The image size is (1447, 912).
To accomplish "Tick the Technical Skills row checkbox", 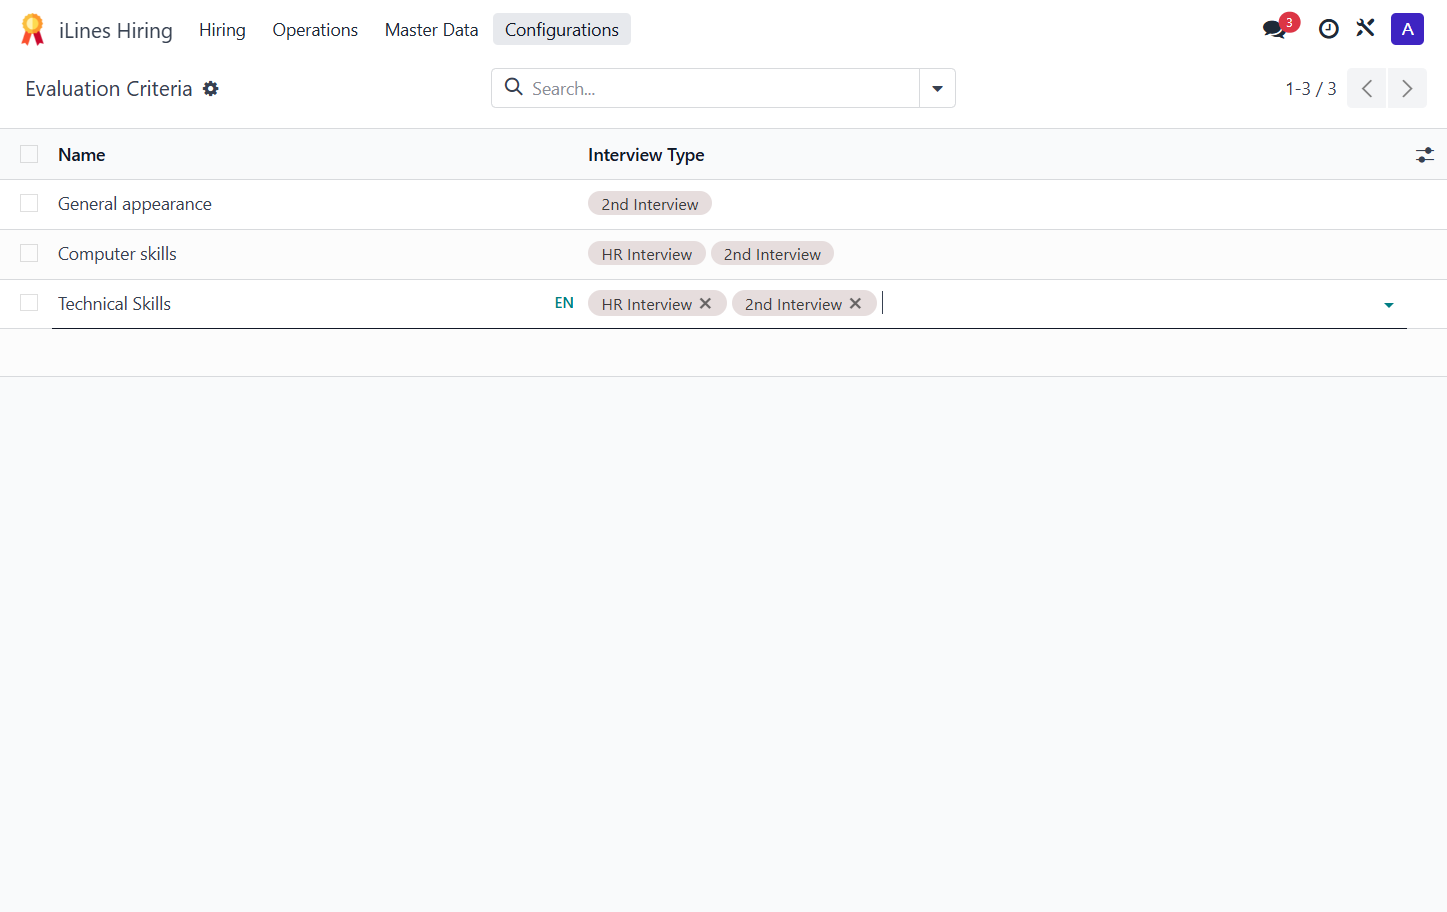I will [x=29, y=303].
